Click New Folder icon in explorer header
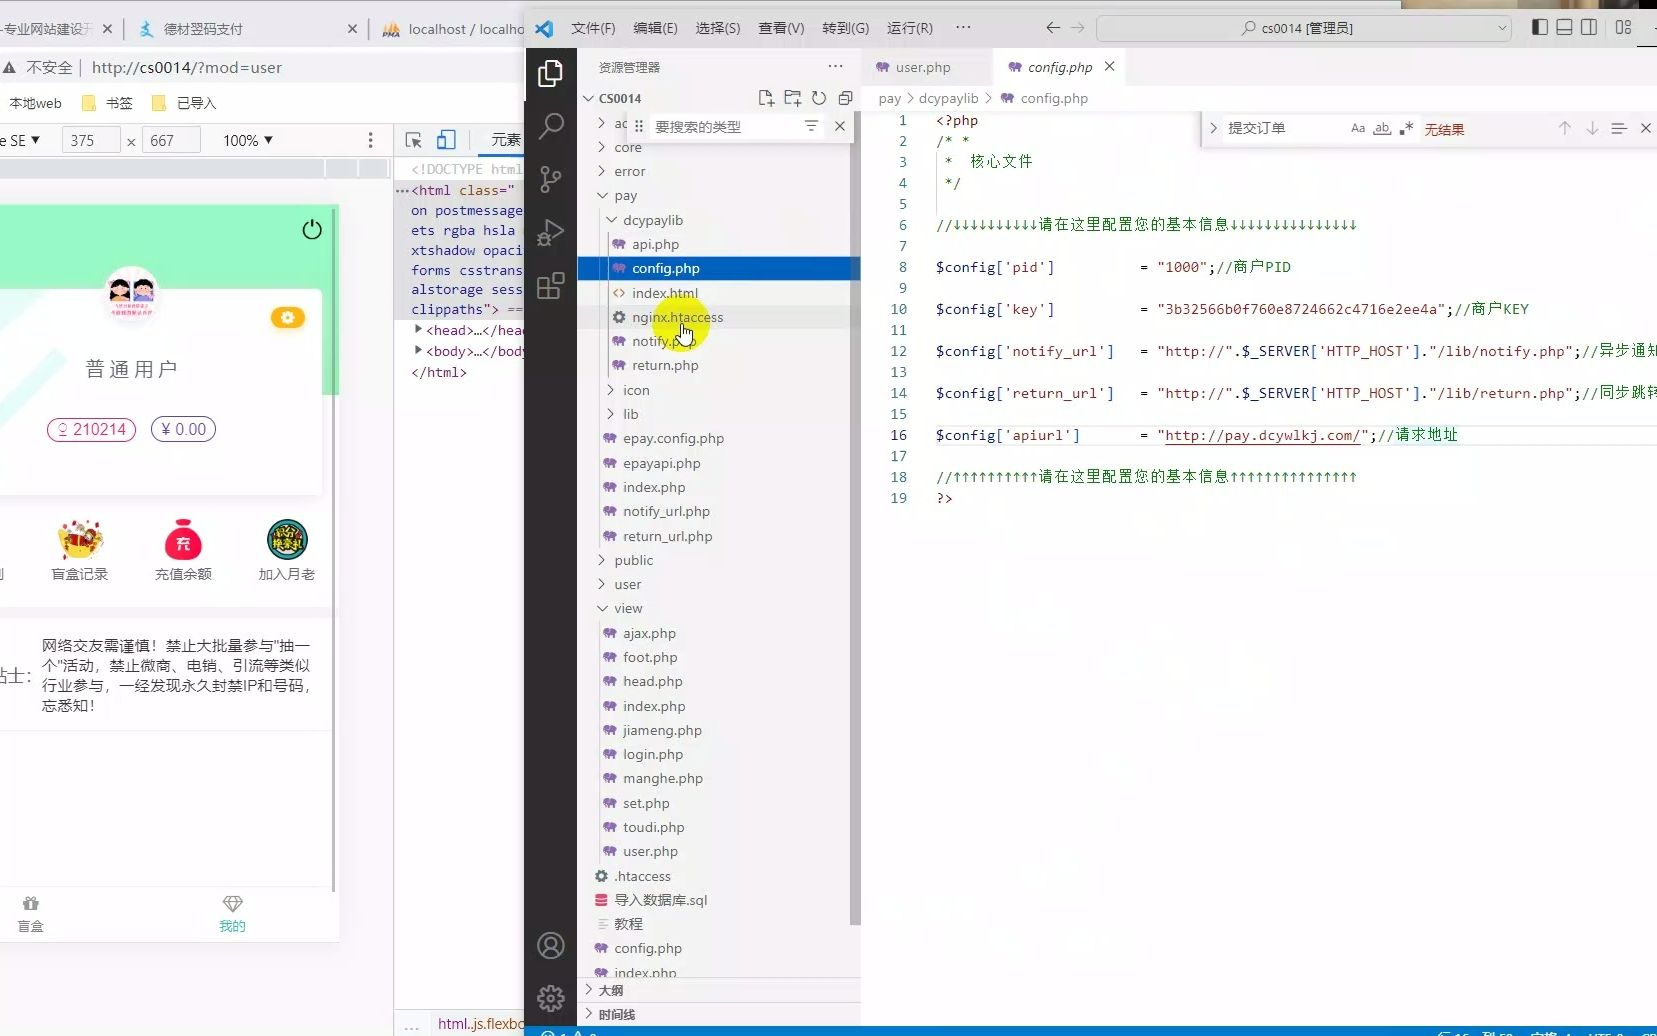 (793, 98)
